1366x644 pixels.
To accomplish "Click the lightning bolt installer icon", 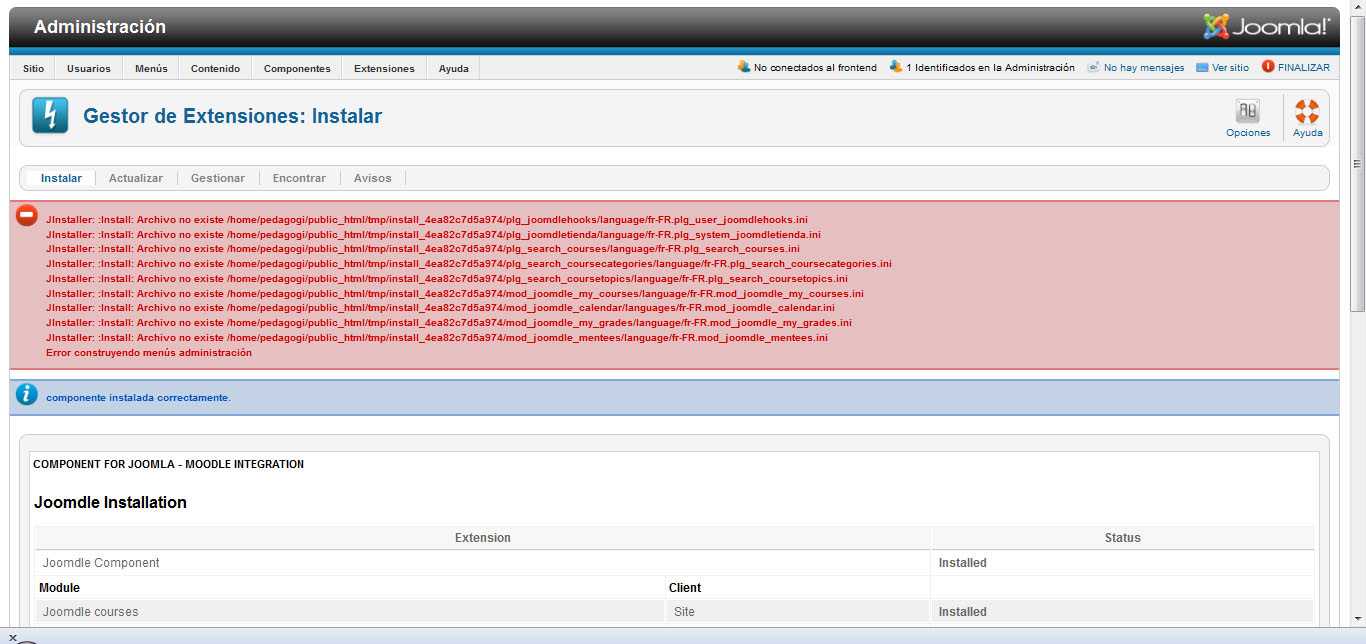I will 50,116.
